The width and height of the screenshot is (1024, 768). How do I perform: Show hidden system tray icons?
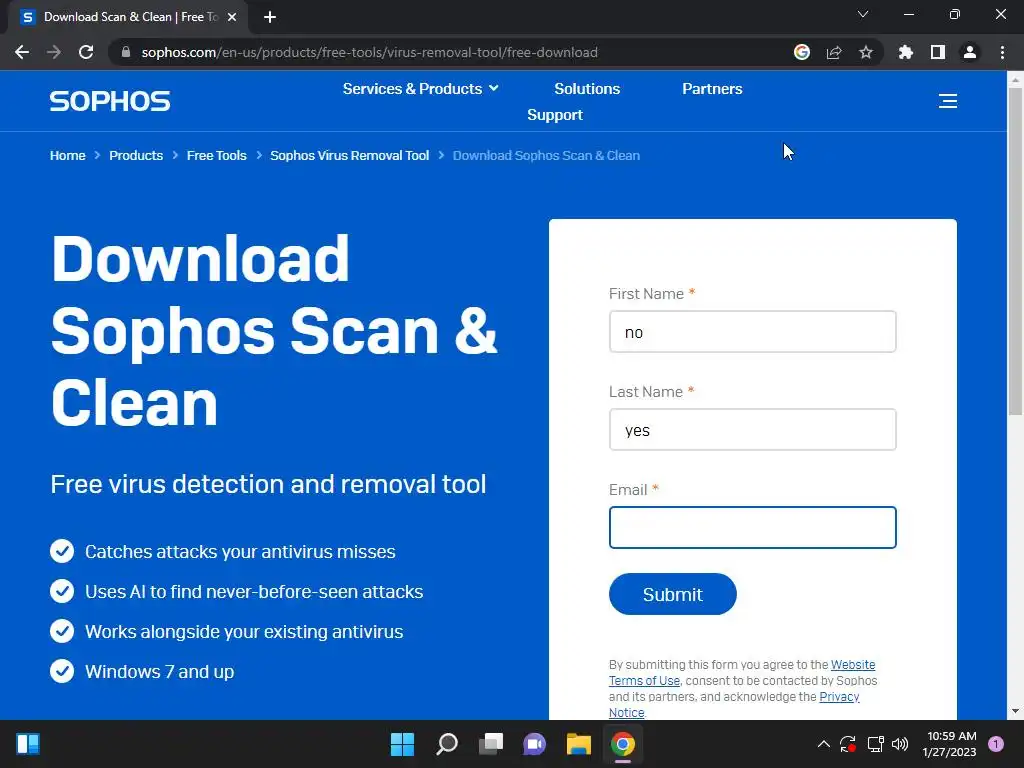tap(824, 744)
